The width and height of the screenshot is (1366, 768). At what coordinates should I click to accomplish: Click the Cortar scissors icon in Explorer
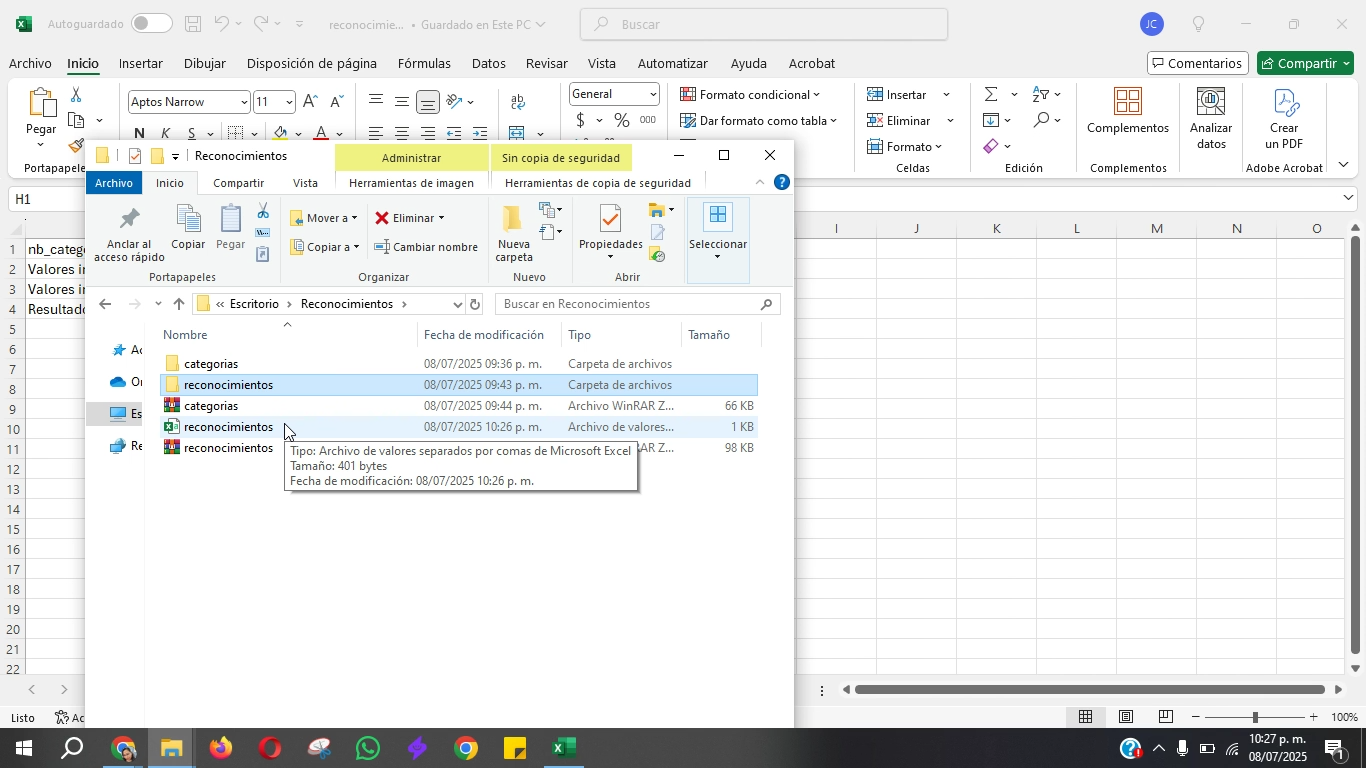pyautogui.click(x=263, y=211)
